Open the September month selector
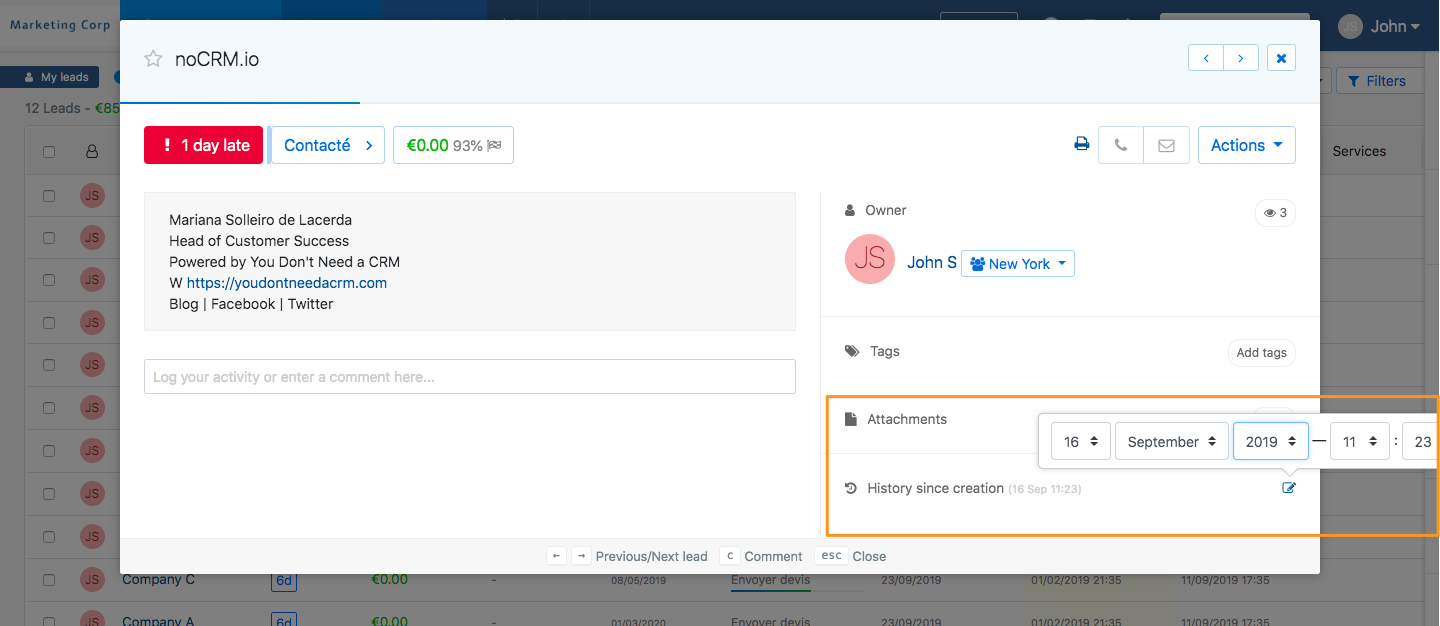This screenshot has height=626, width=1440. click(x=1171, y=441)
